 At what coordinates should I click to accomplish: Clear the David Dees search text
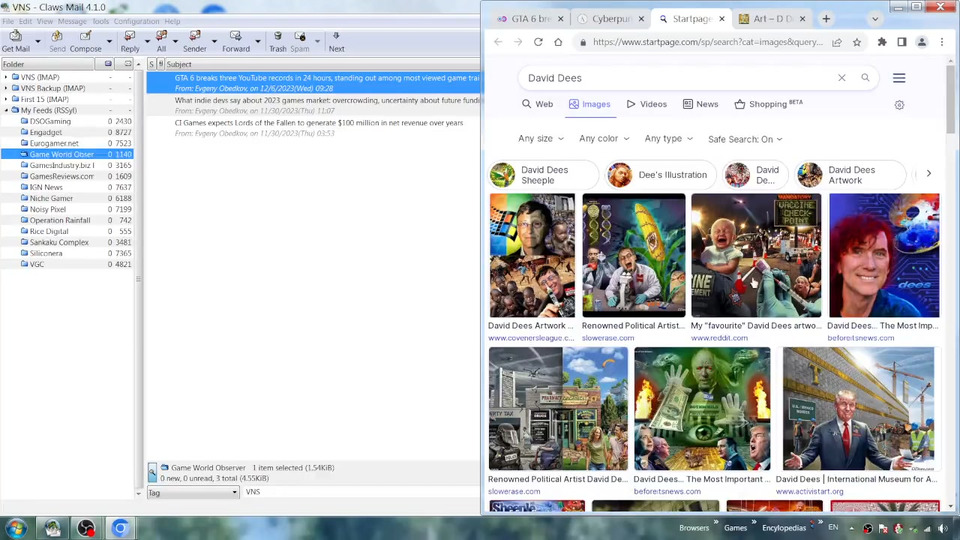pos(842,78)
